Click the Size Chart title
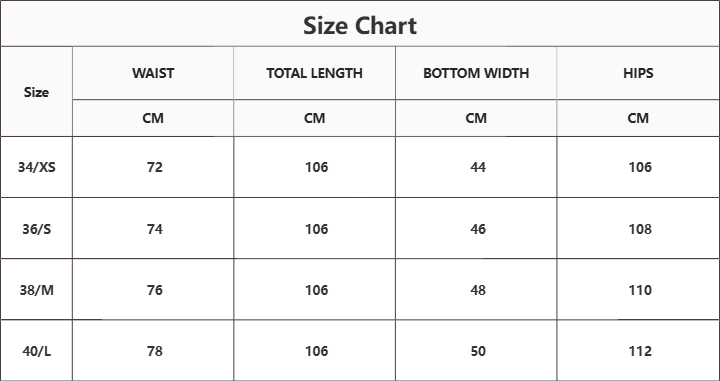 tap(360, 25)
